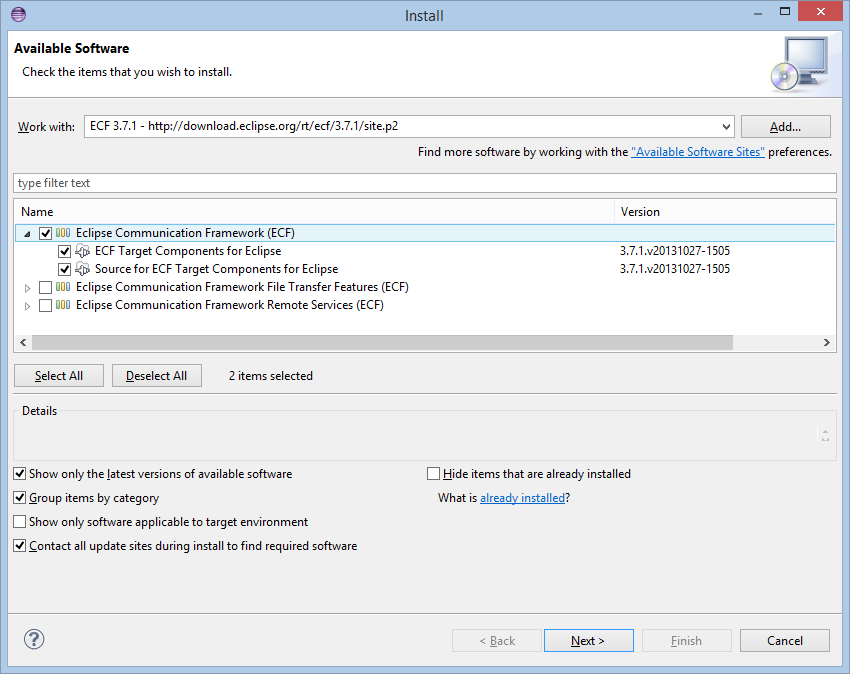Proceed with the Next > button

(x=589, y=640)
